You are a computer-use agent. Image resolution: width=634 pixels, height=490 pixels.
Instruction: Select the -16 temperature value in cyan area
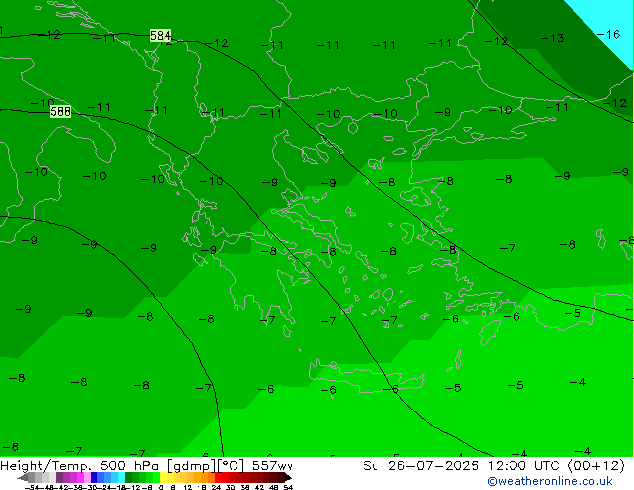[608, 35]
